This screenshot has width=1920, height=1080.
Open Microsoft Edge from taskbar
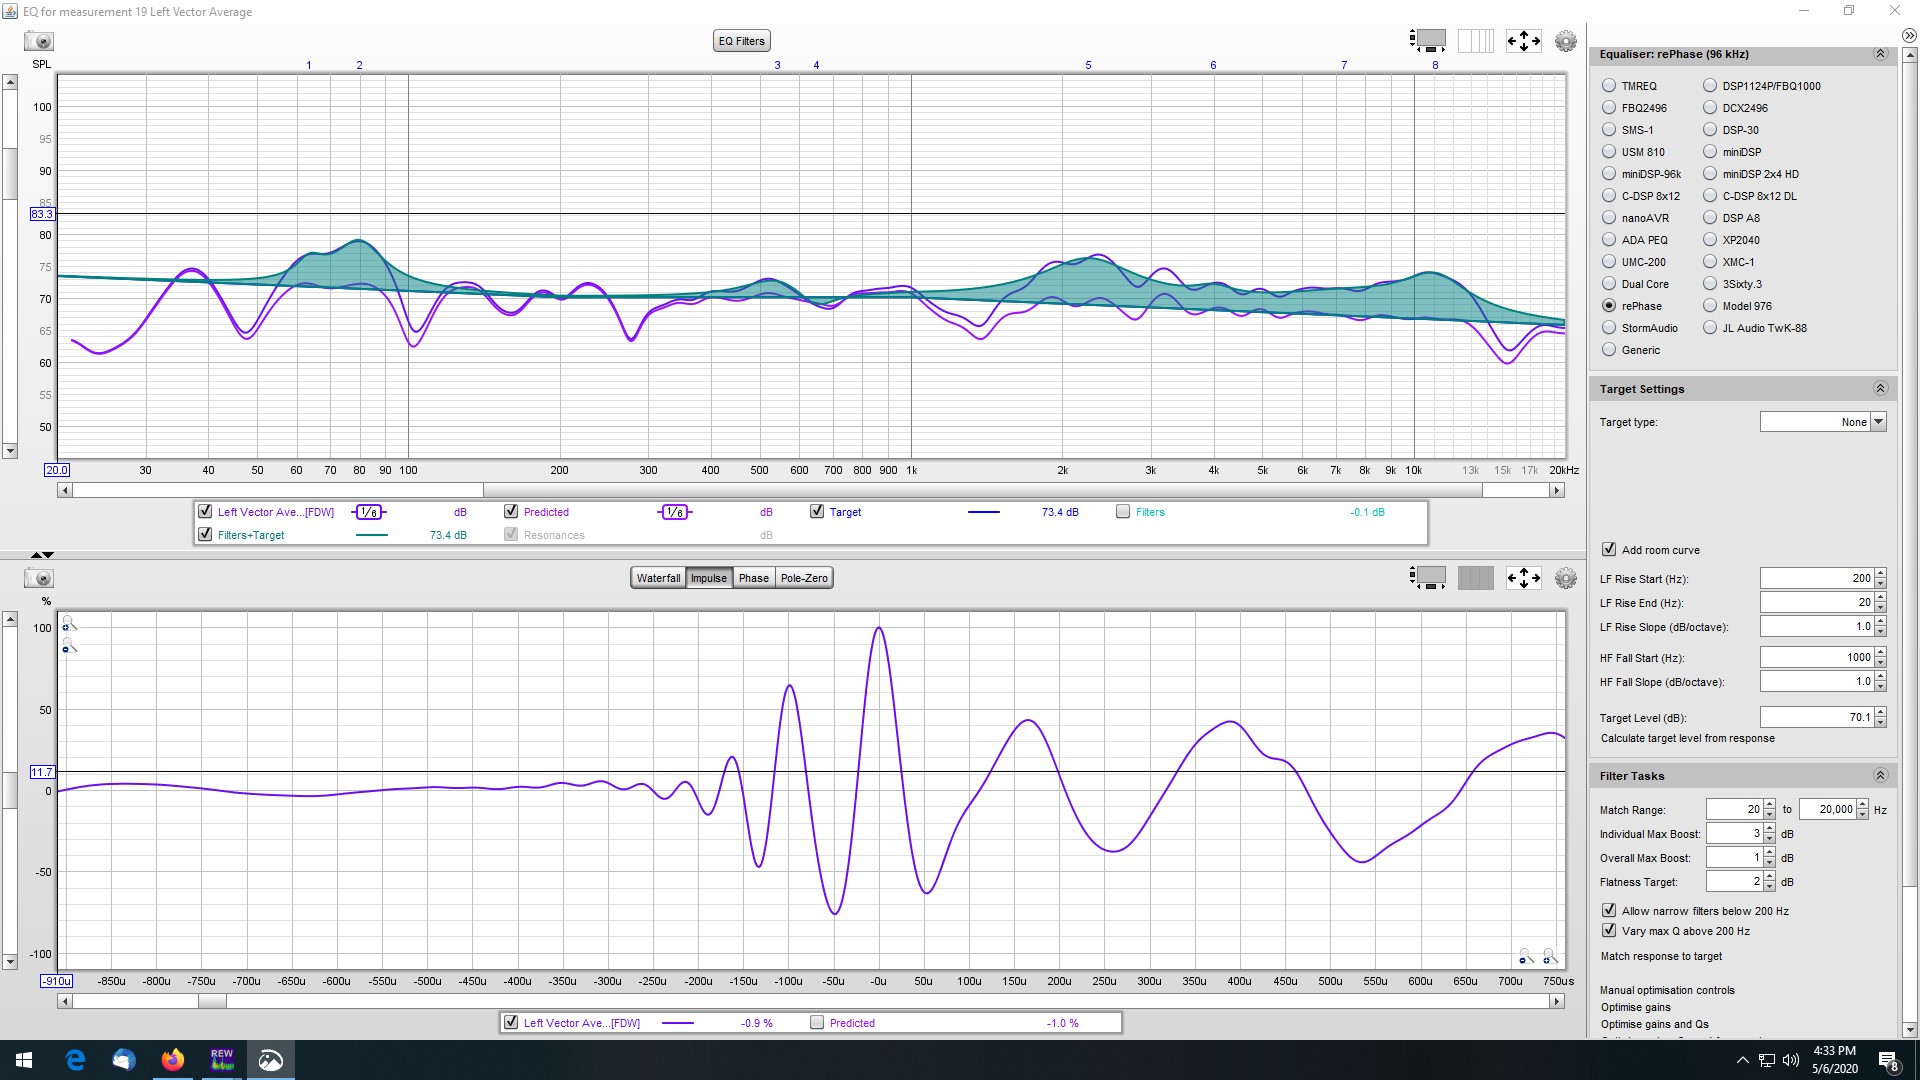75,1060
